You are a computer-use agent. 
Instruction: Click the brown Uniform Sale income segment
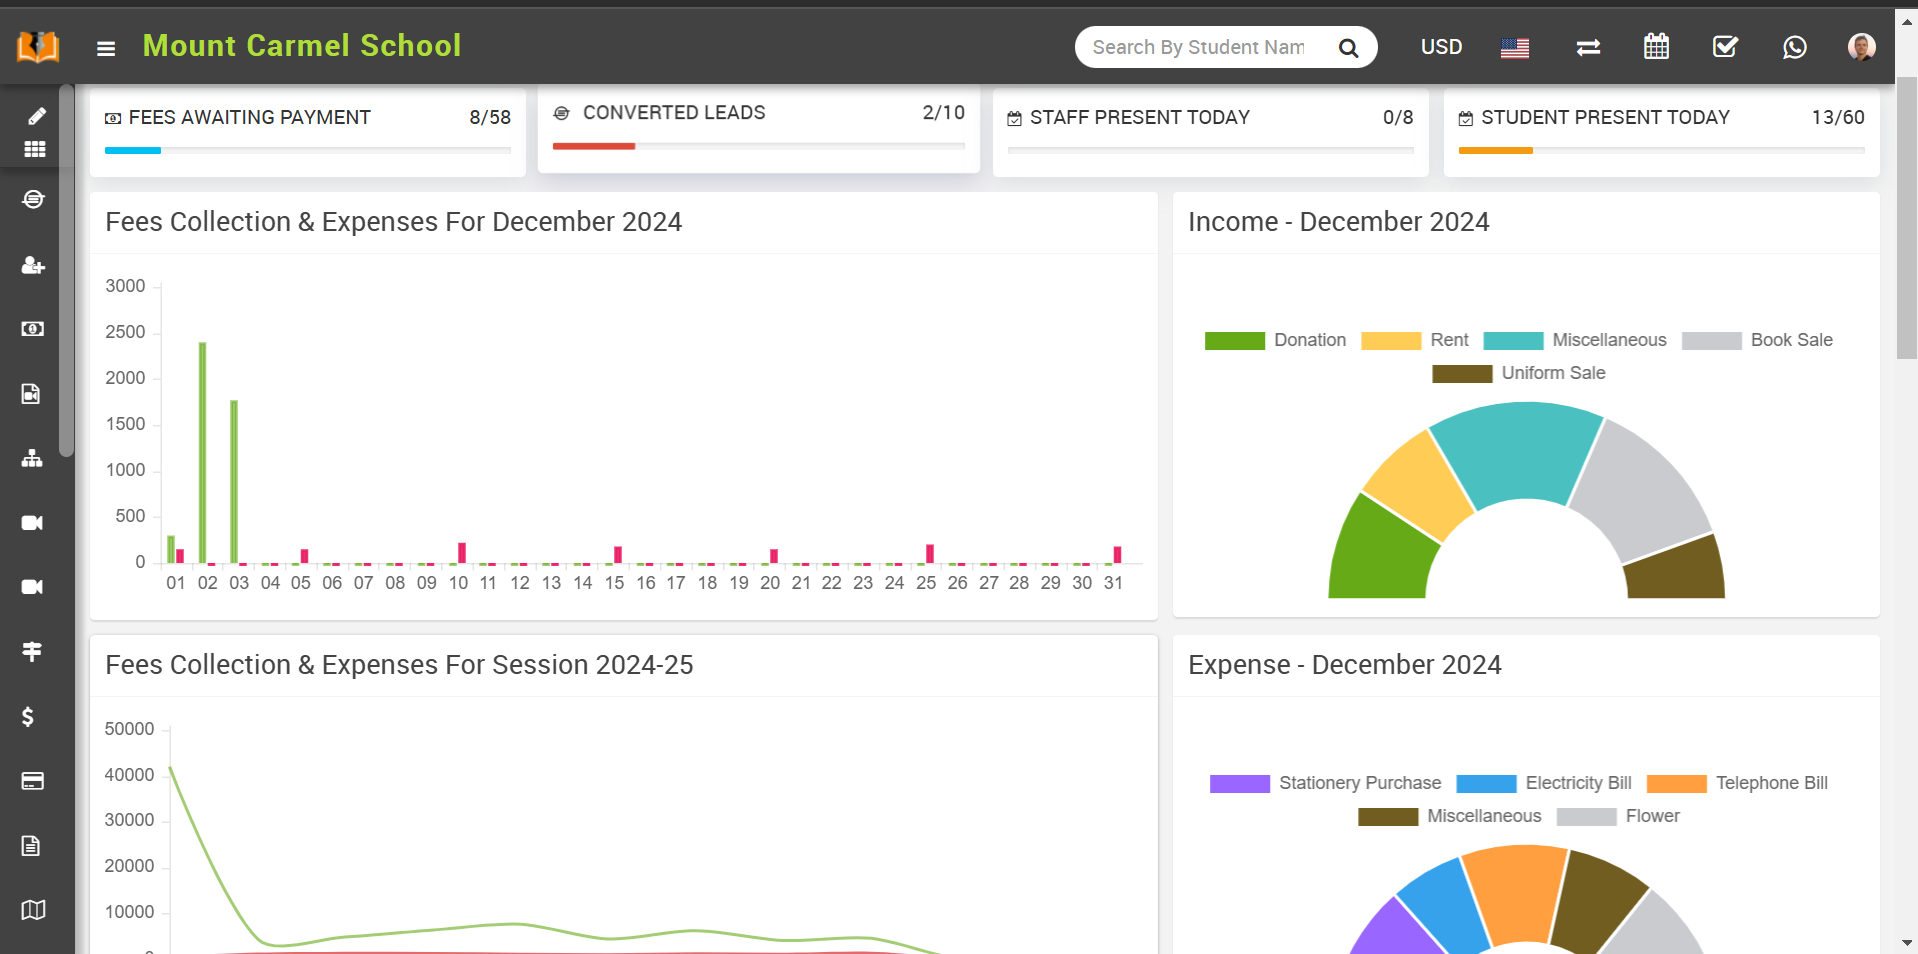1676,573
